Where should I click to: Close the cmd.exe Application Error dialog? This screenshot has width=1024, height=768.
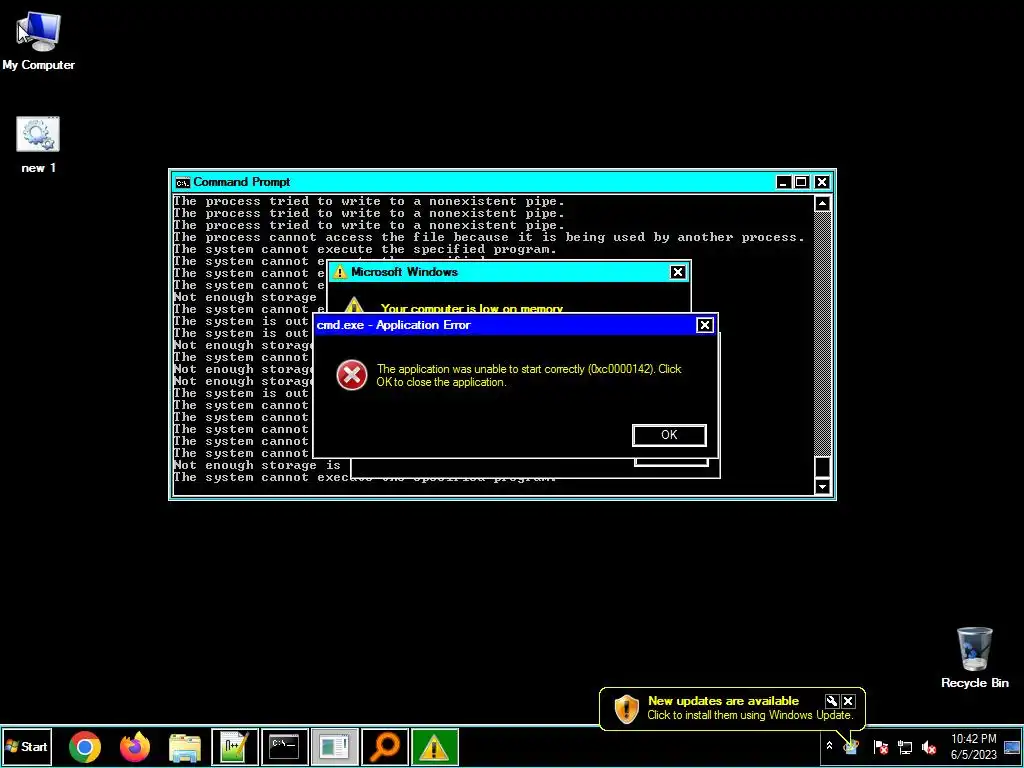(x=705, y=325)
